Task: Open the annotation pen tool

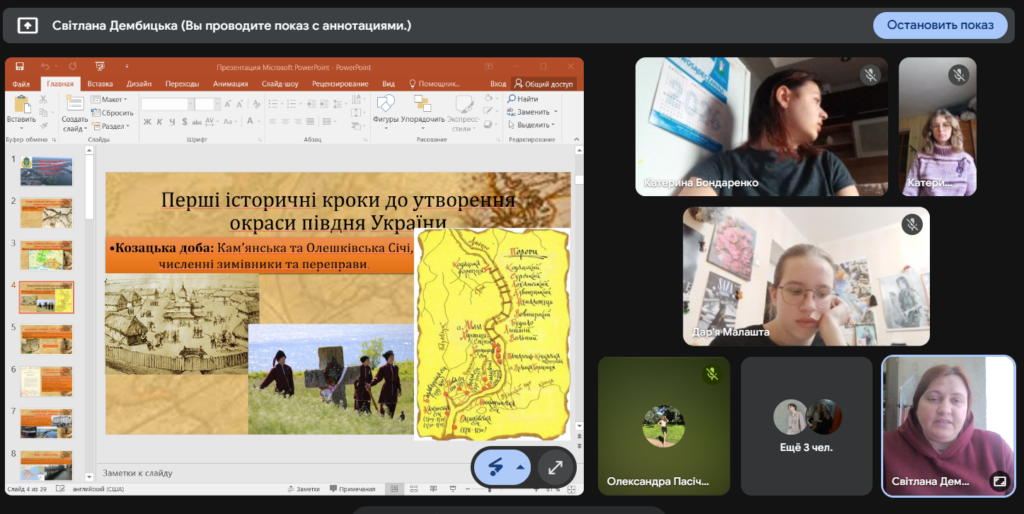Action: click(x=492, y=467)
